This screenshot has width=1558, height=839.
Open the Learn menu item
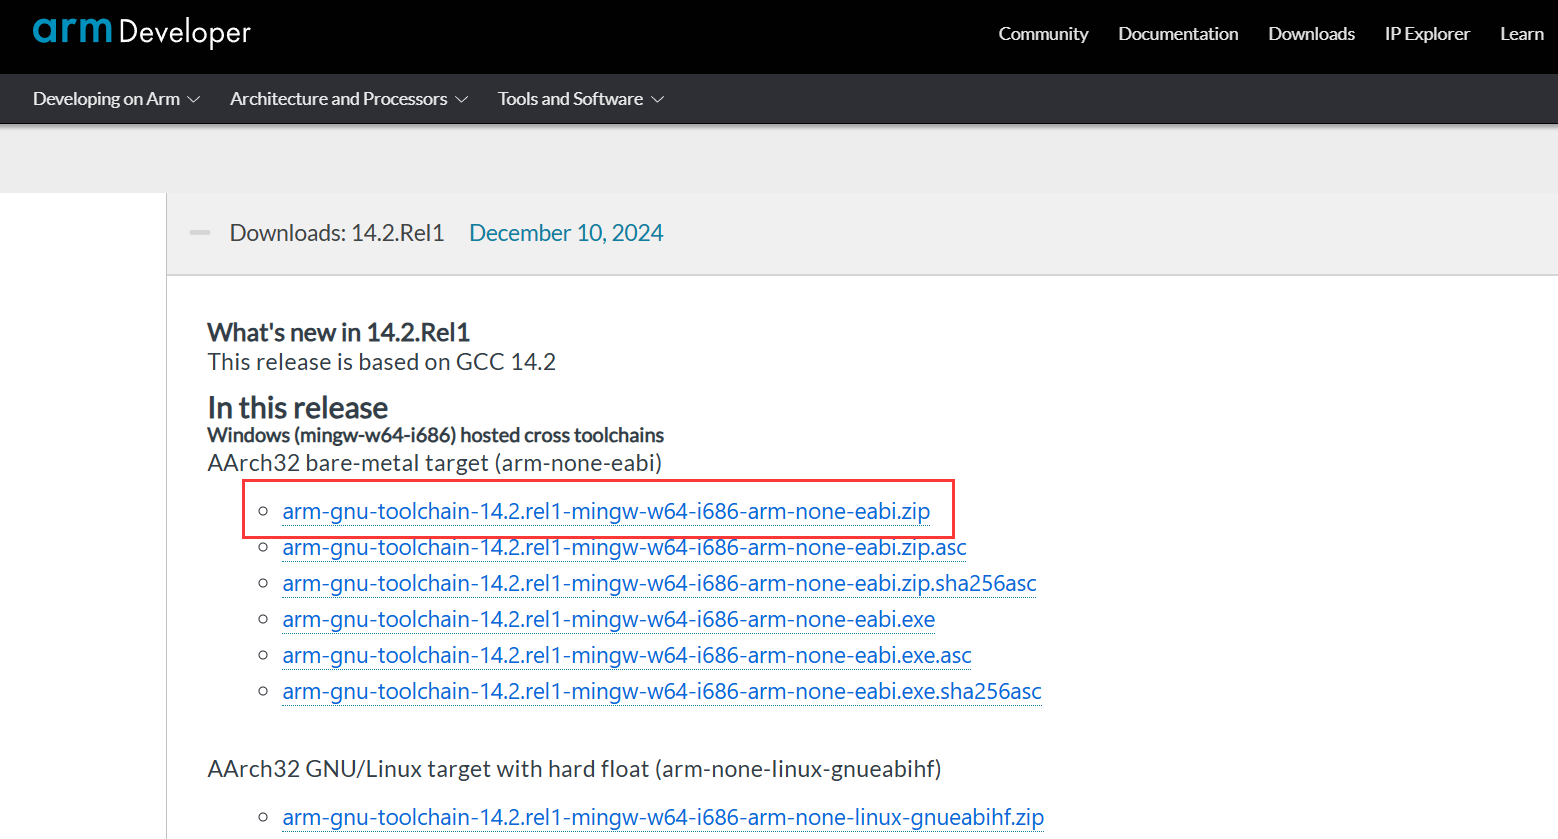tap(1521, 34)
